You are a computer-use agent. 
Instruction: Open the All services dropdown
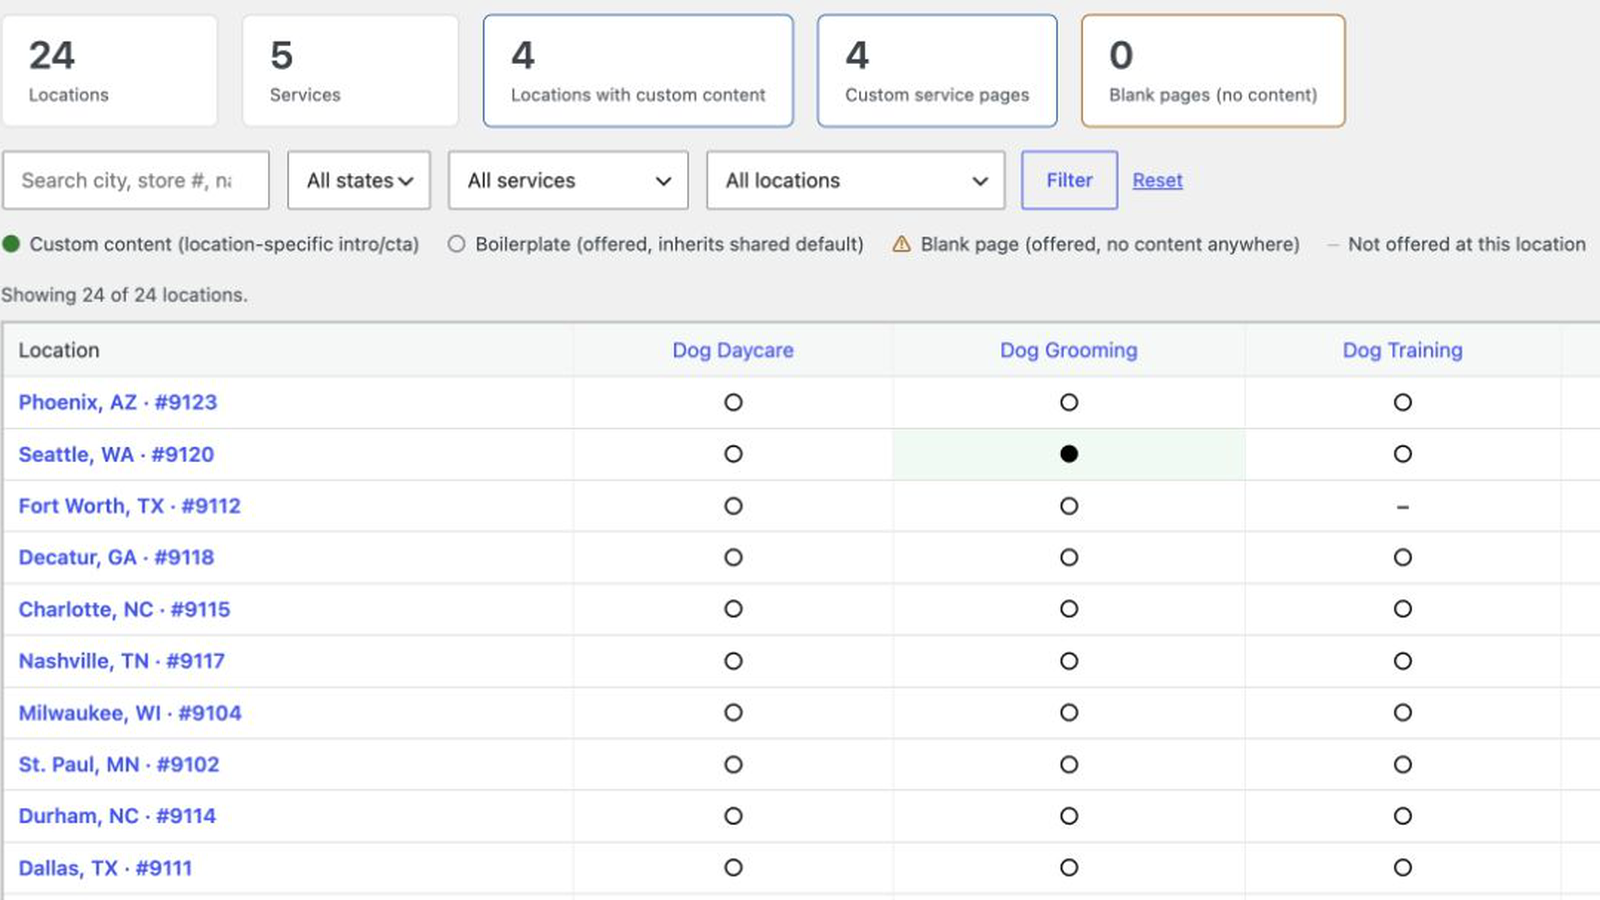568,180
